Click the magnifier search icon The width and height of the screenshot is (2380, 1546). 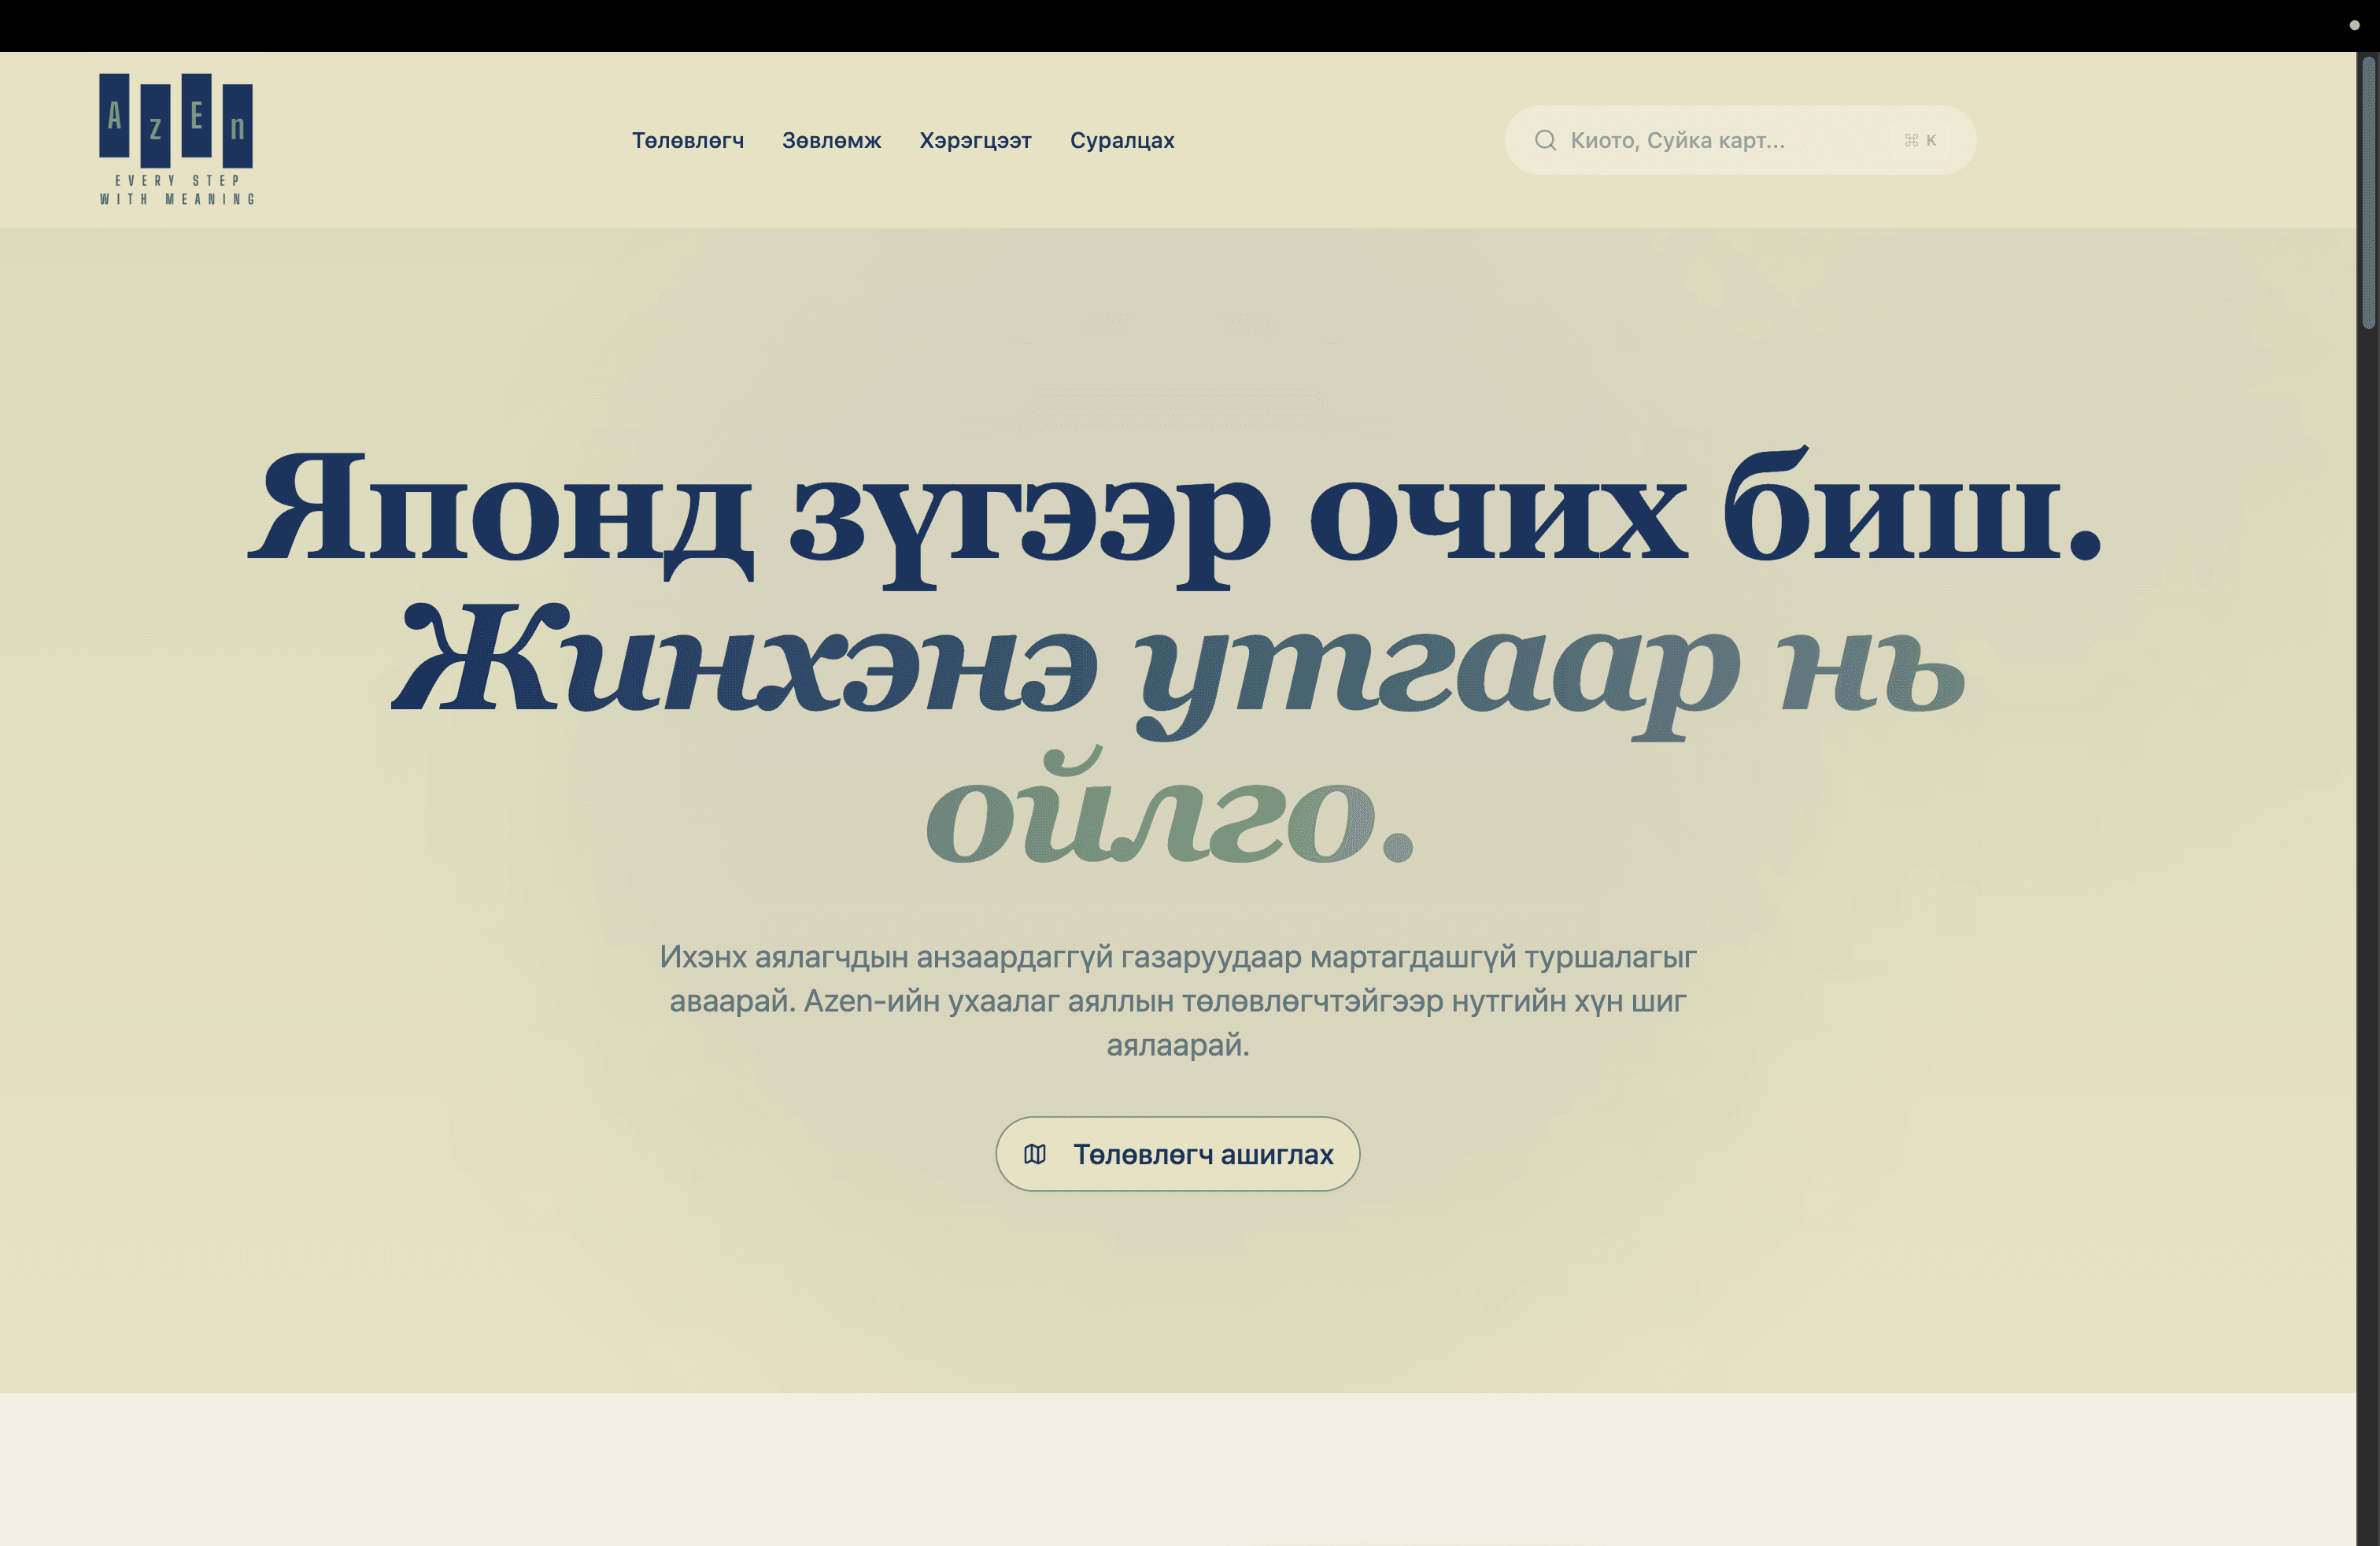click(x=1545, y=140)
